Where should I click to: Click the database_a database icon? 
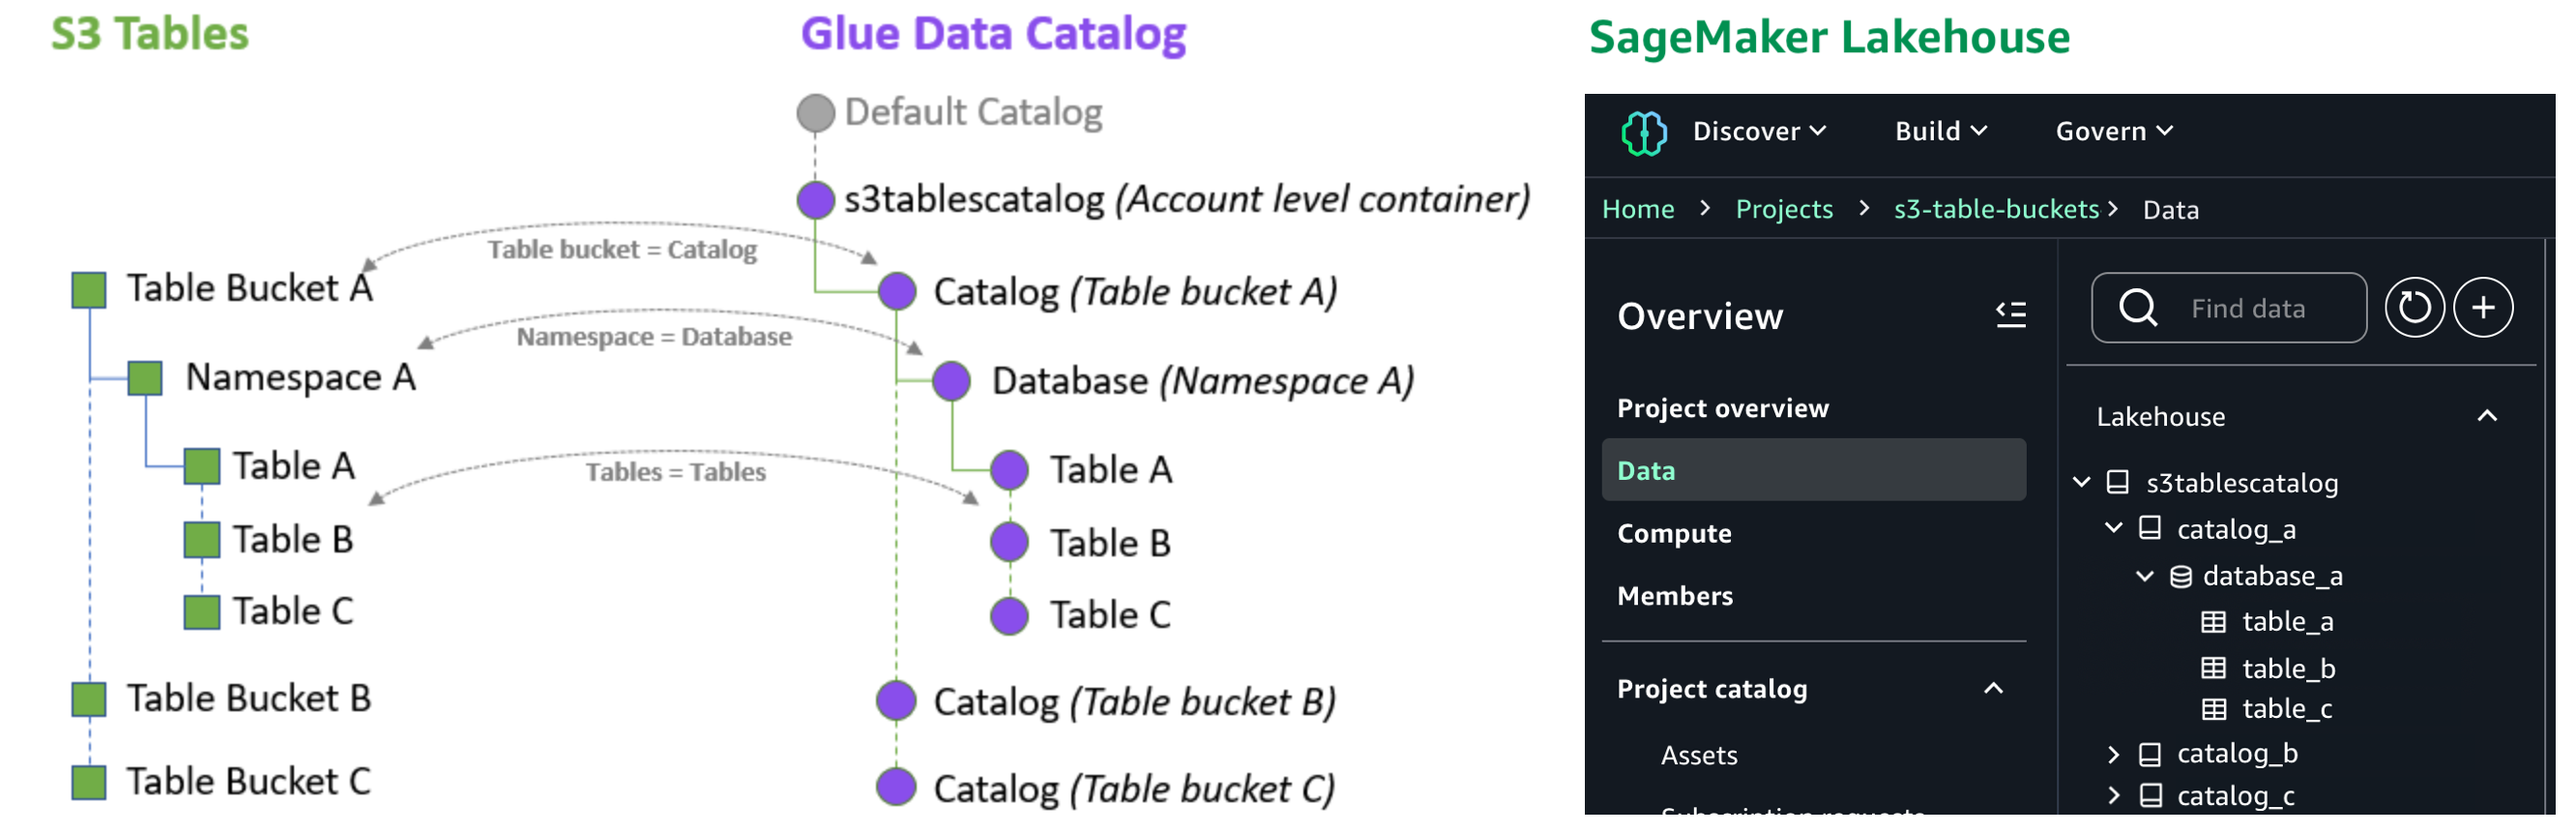[2180, 577]
